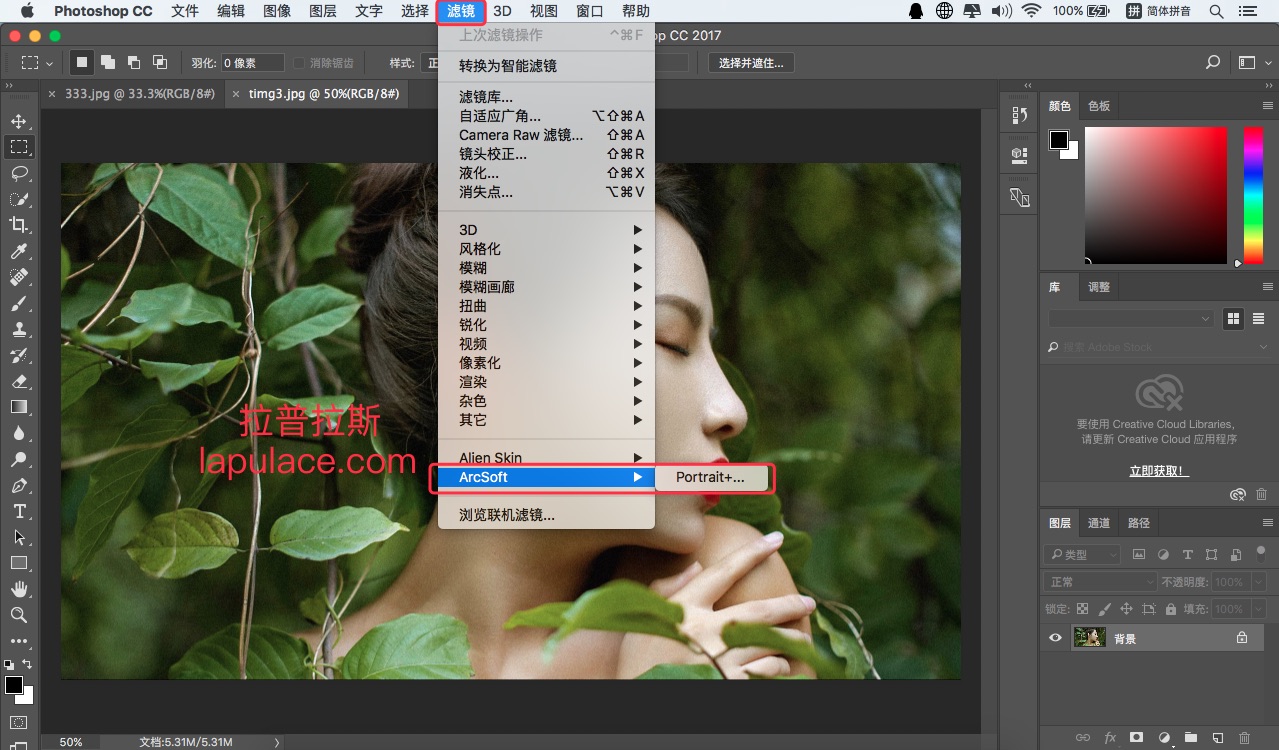The height and width of the screenshot is (750, 1279).
Task: Select the Hand tool
Action: click(18, 589)
